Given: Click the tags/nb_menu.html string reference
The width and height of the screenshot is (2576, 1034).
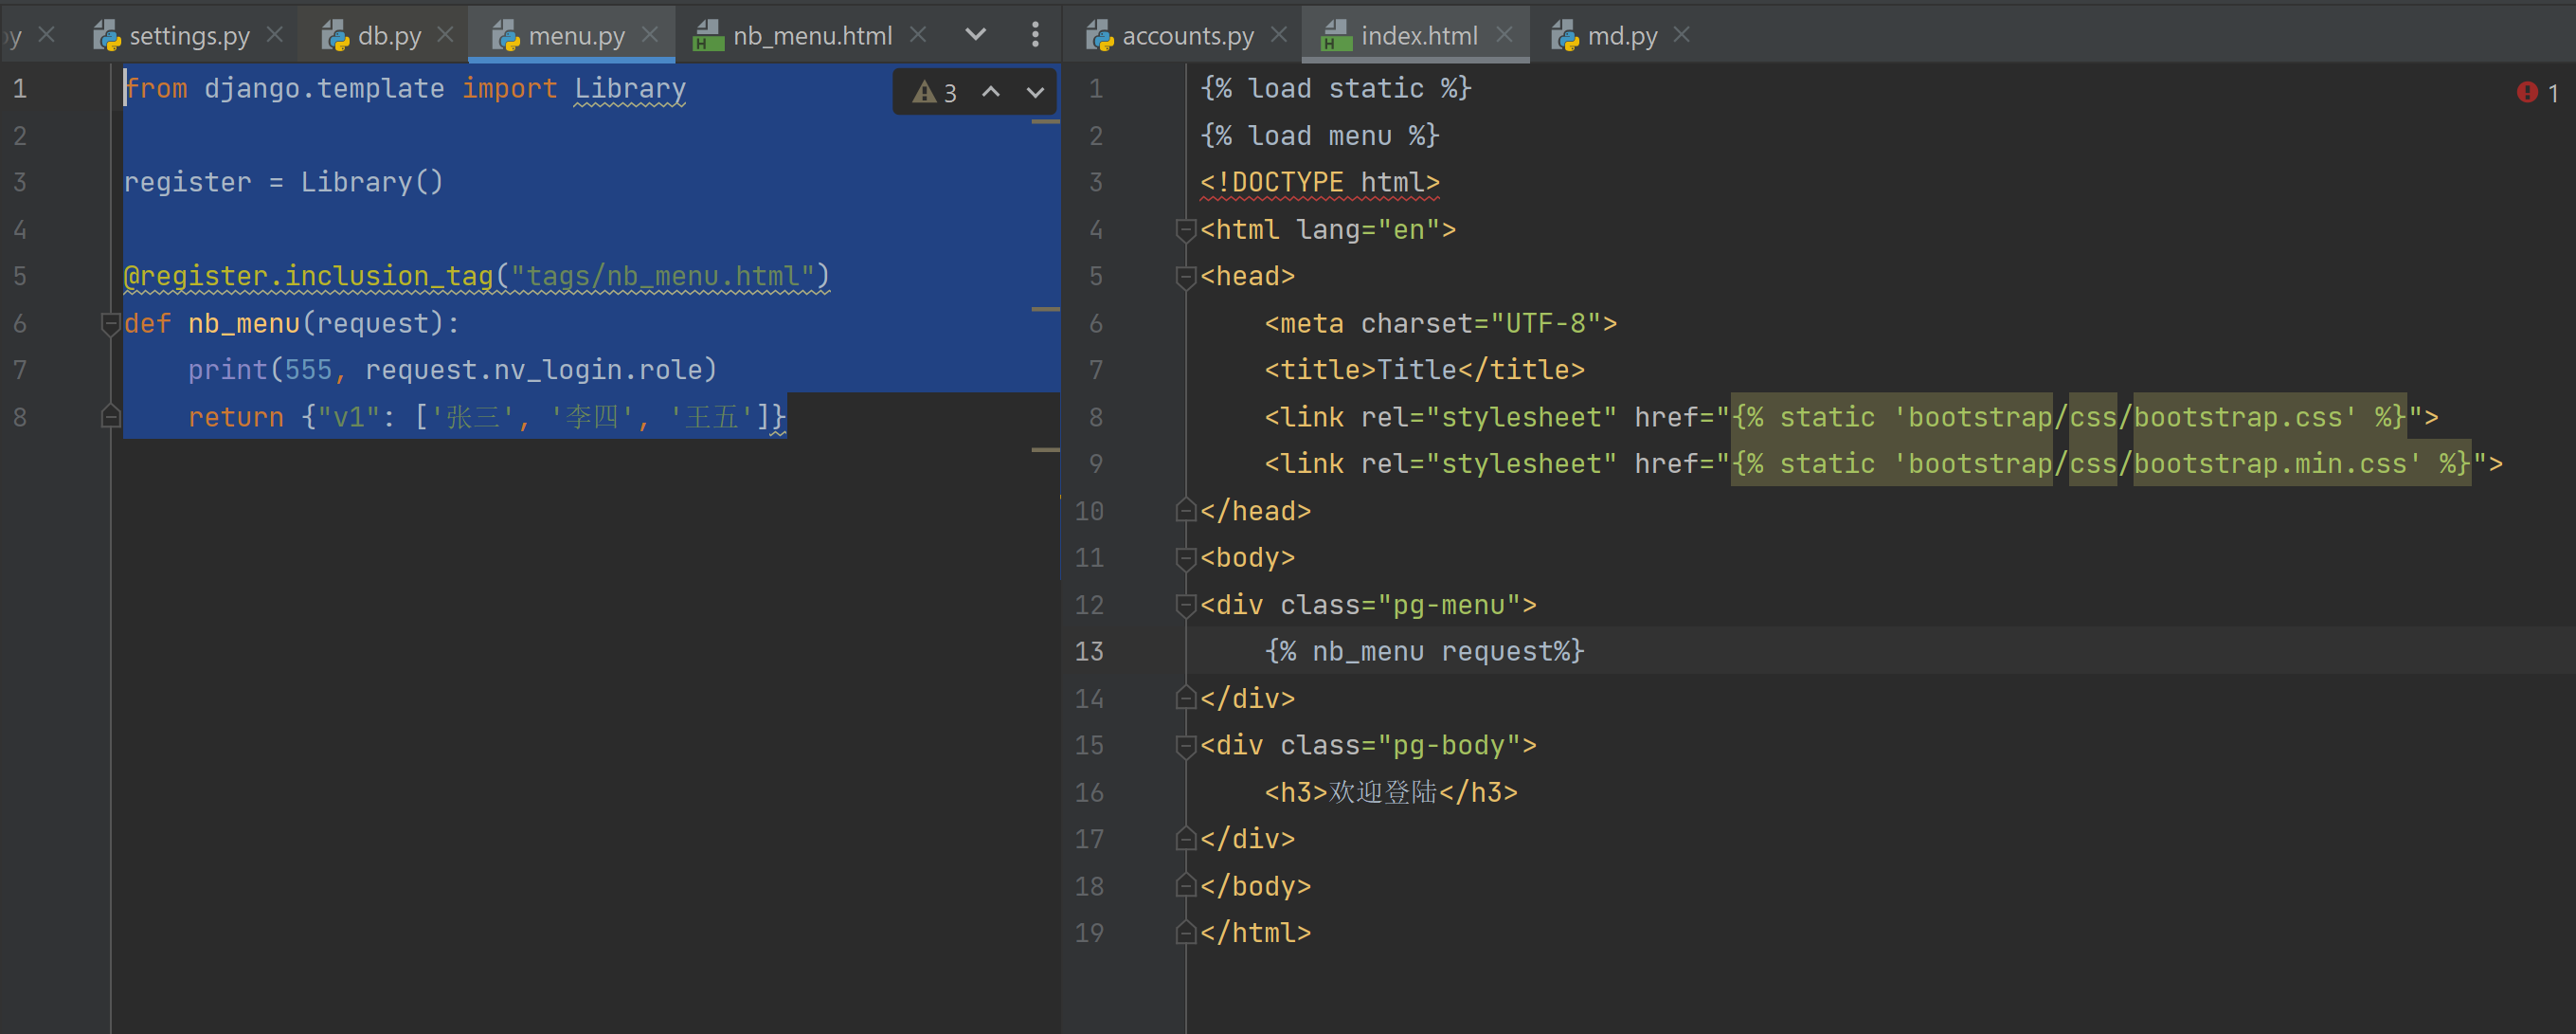Looking at the screenshot, I should coord(663,277).
